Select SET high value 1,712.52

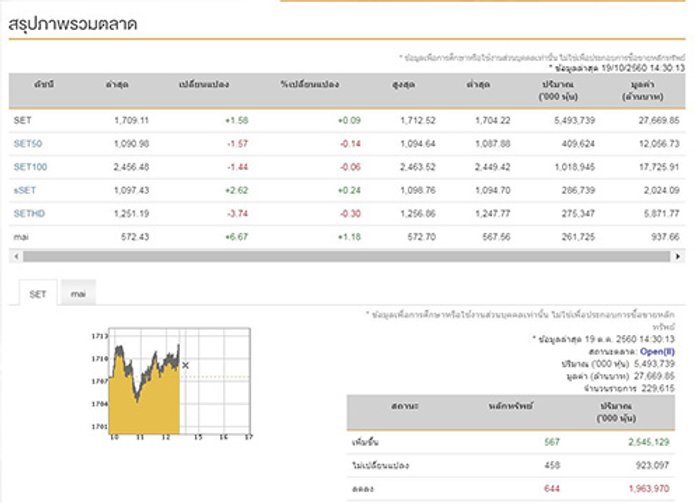418,121
